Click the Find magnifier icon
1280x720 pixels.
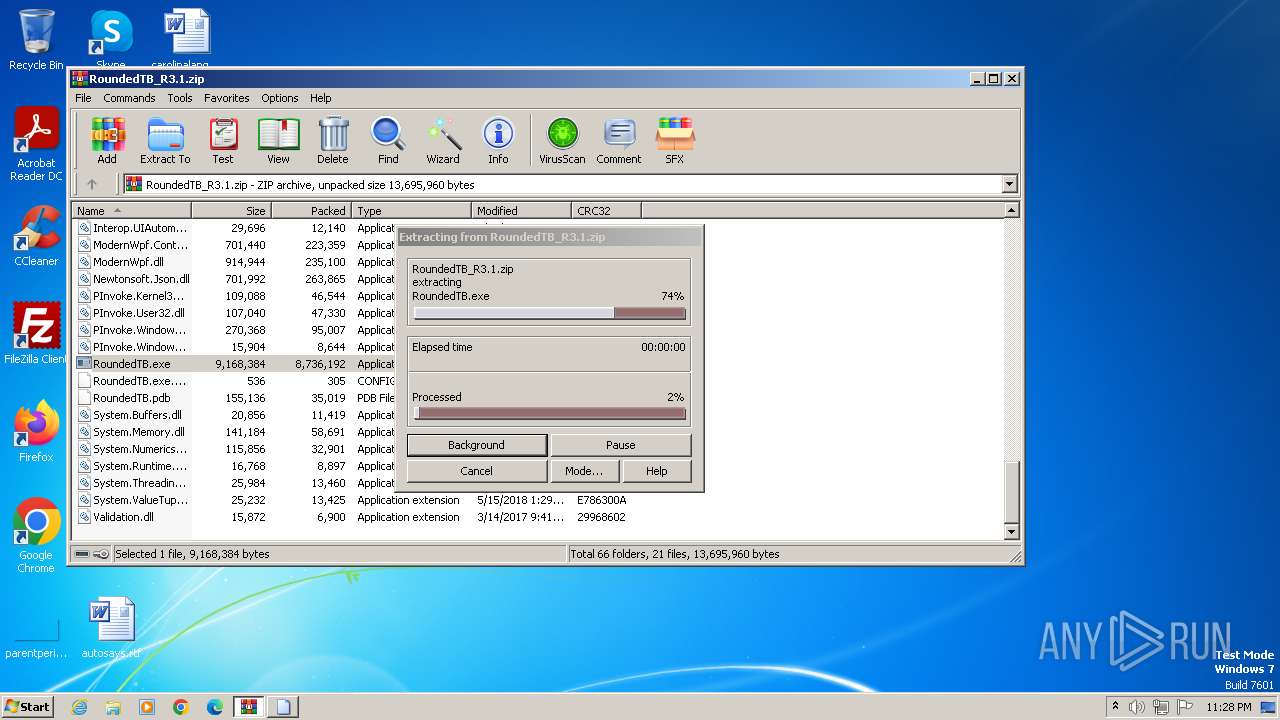[388, 140]
